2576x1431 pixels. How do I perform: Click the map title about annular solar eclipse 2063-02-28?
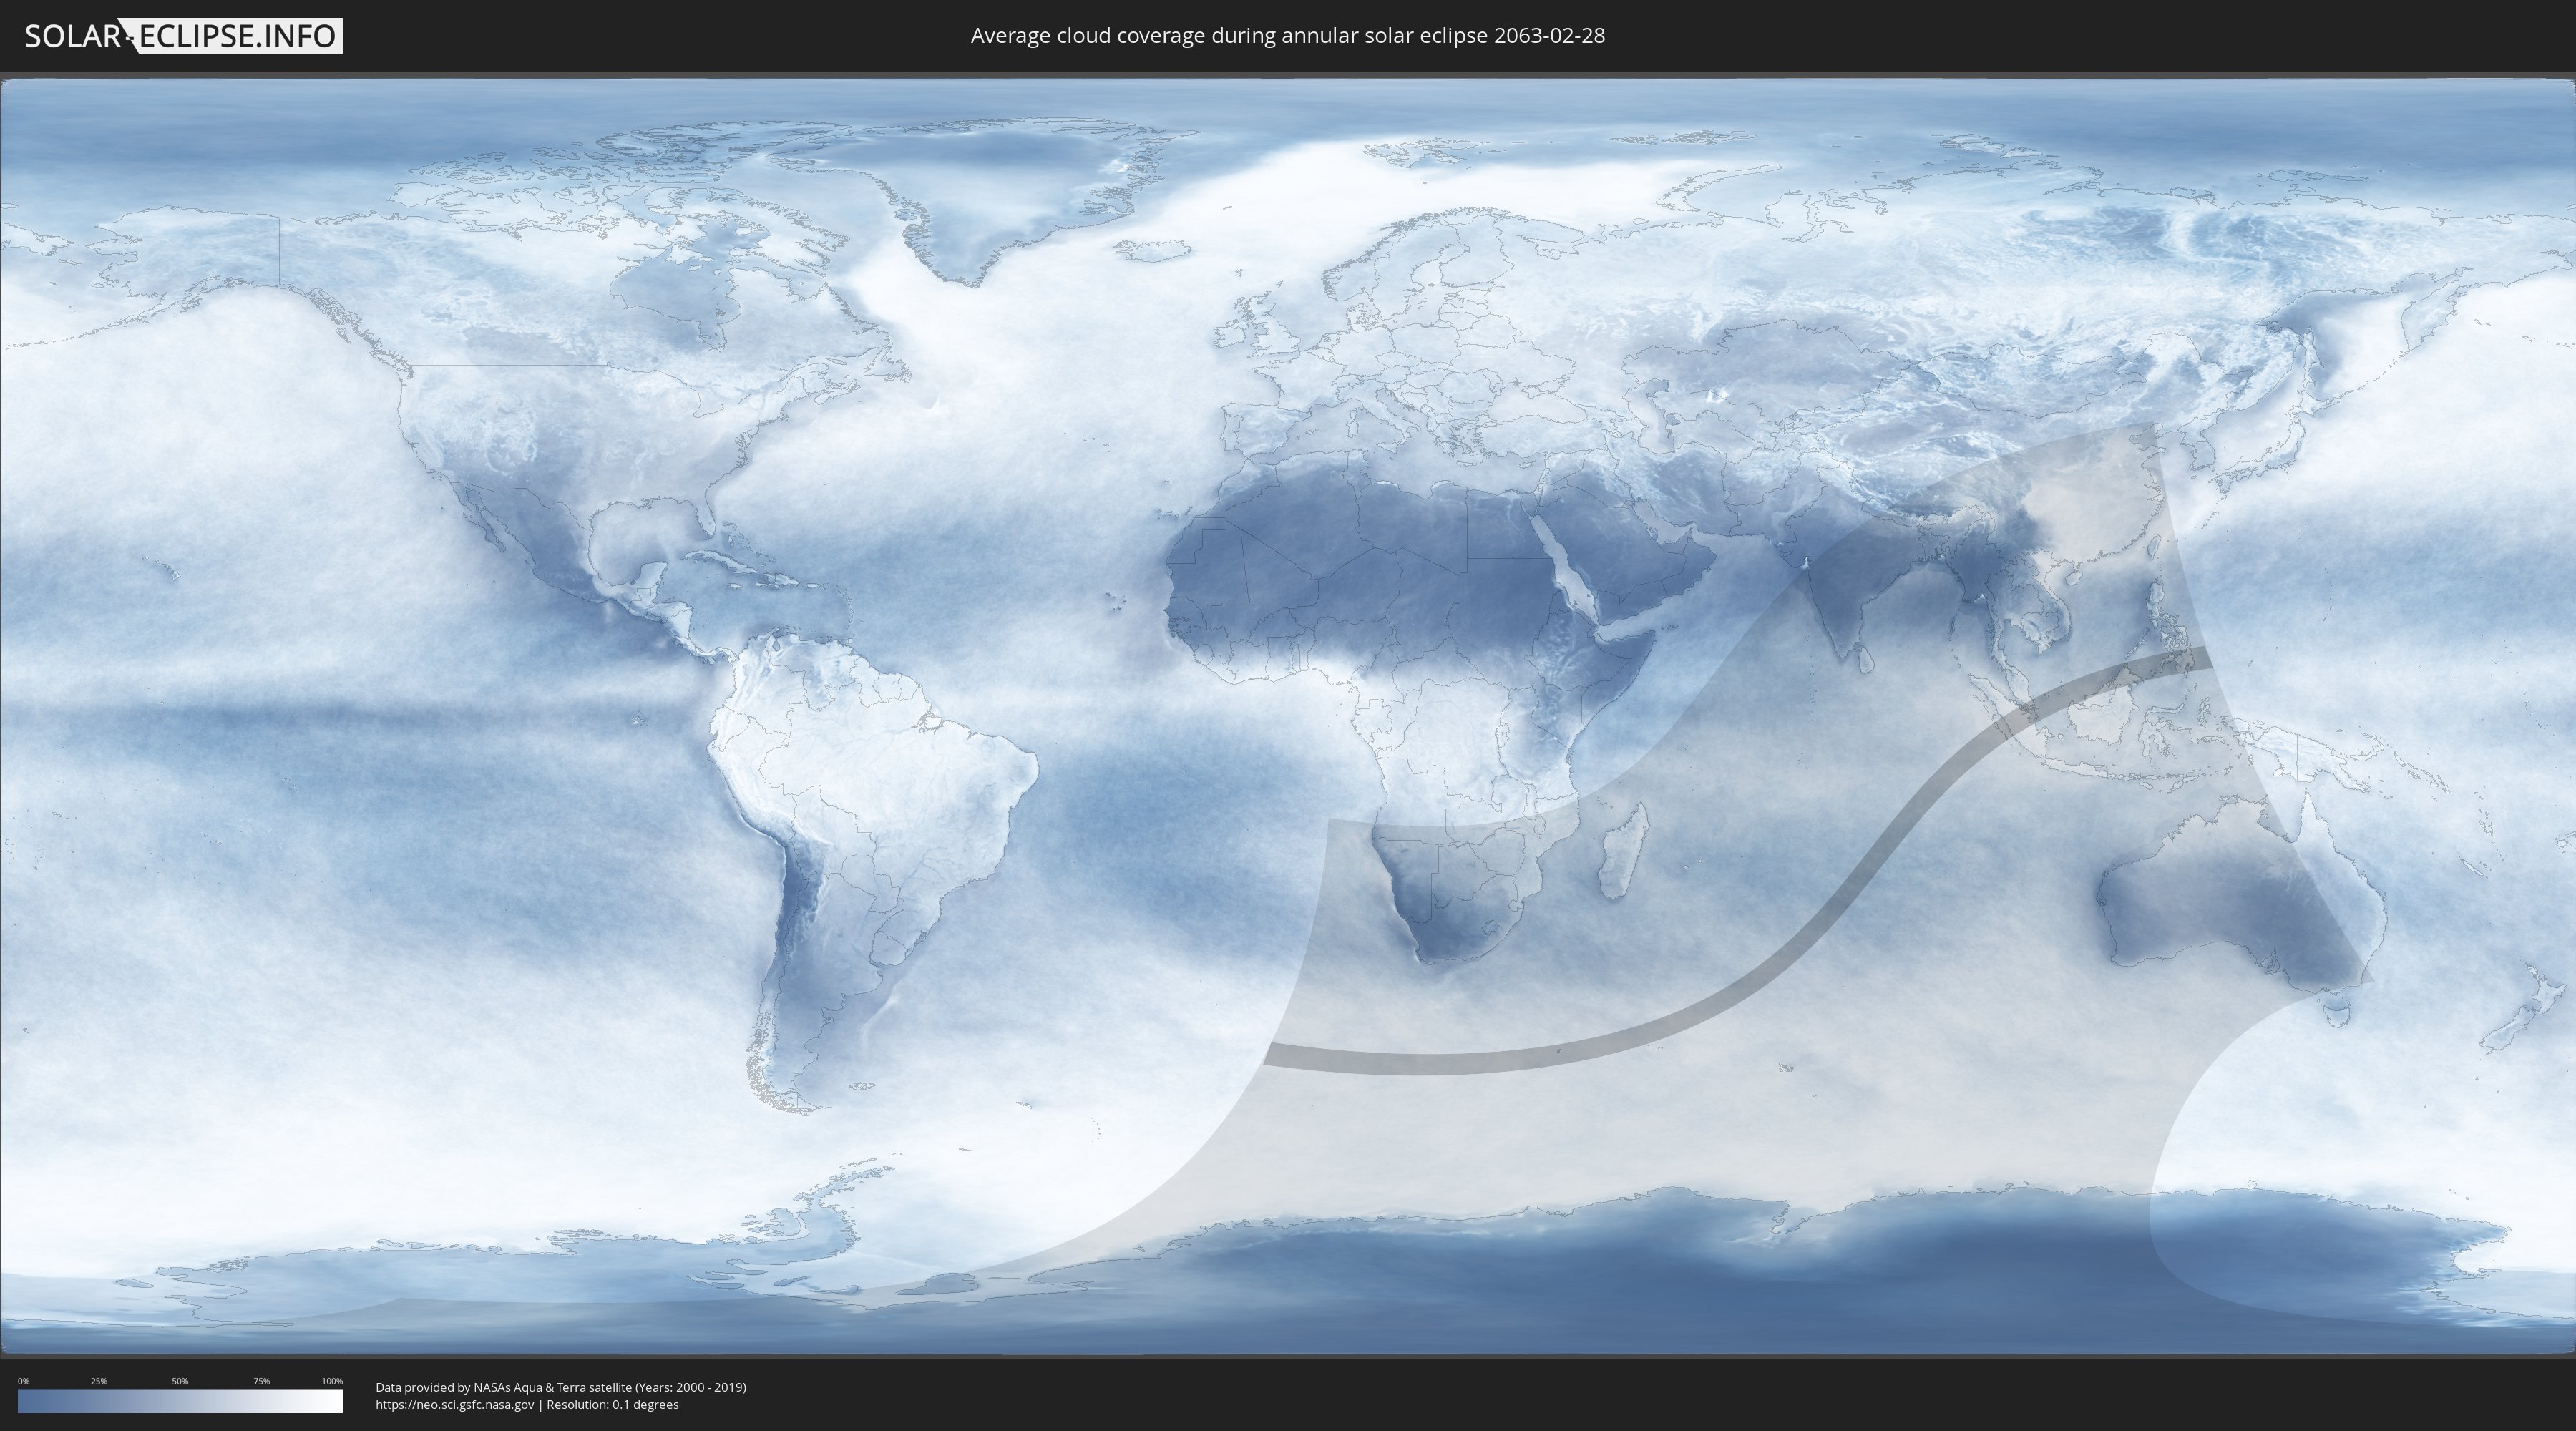pos(1287,36)
